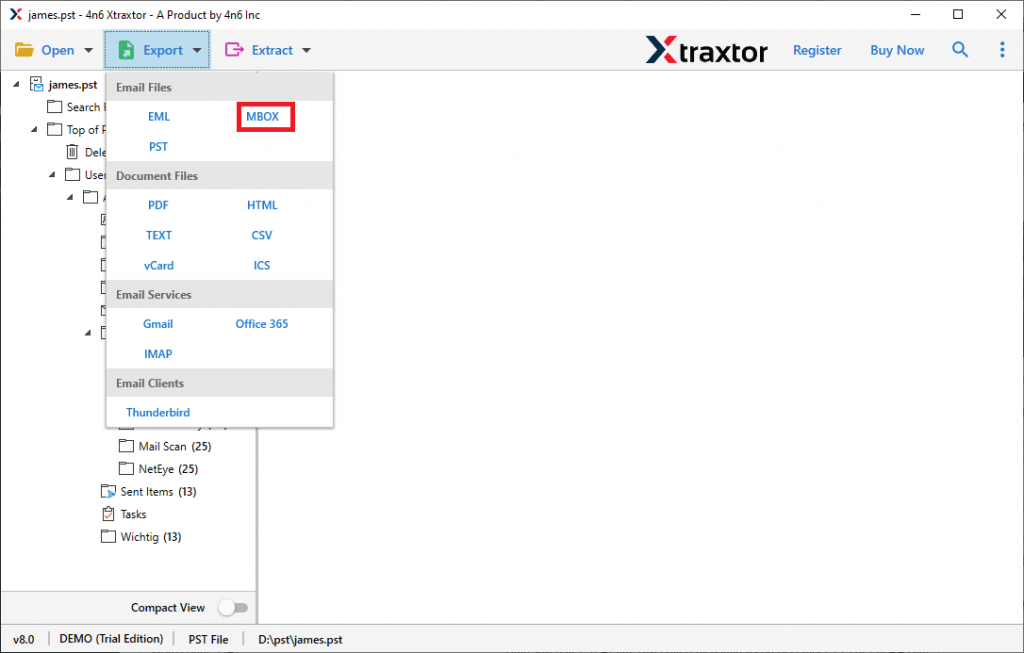The width and height of the screenshot is (1024, 653).
Task: Export to Office 365 service
Action: click(x=261, y=324)
